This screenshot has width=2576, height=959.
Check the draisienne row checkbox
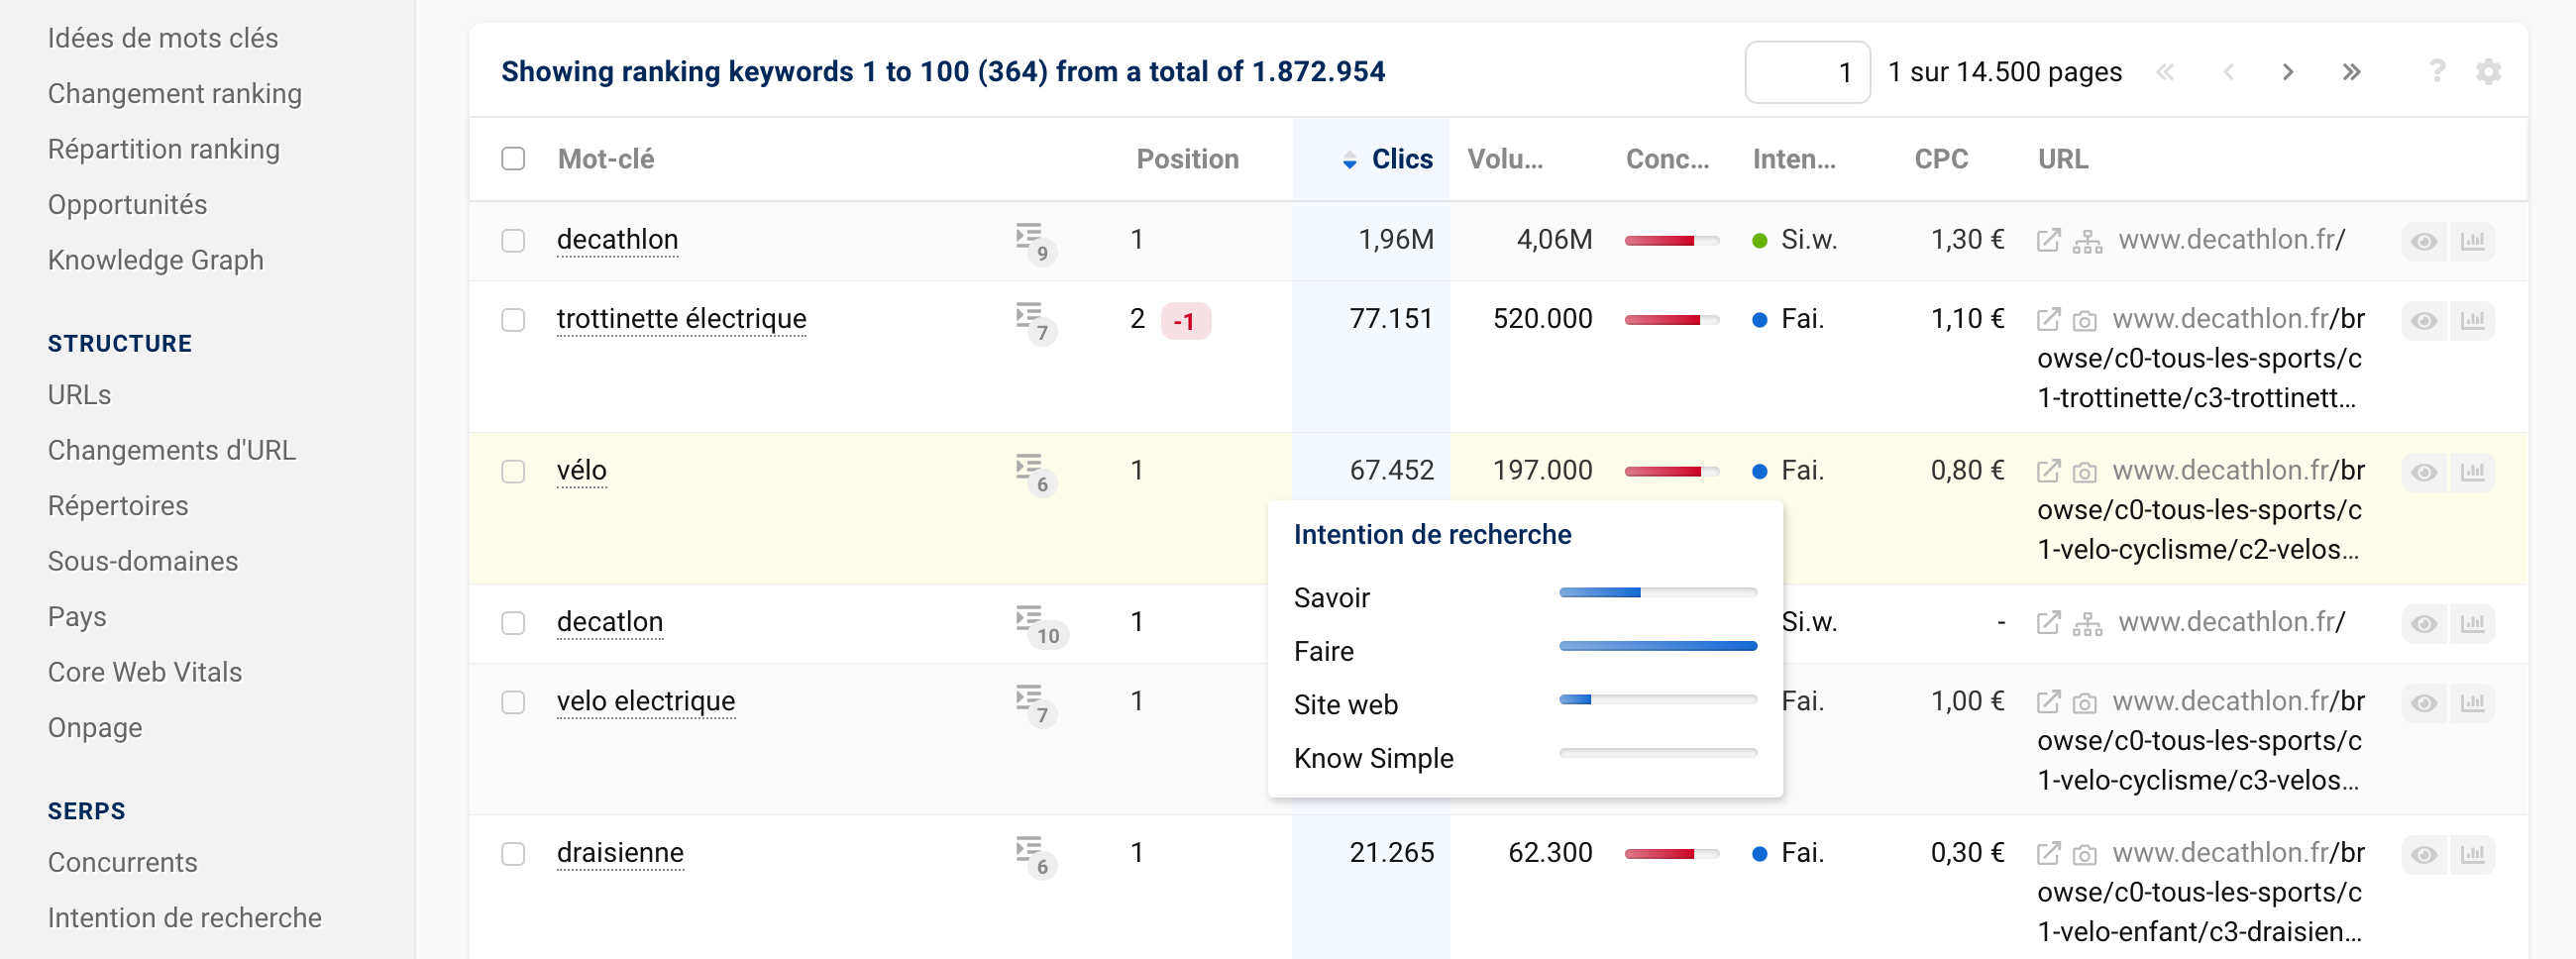pos(513,855)
